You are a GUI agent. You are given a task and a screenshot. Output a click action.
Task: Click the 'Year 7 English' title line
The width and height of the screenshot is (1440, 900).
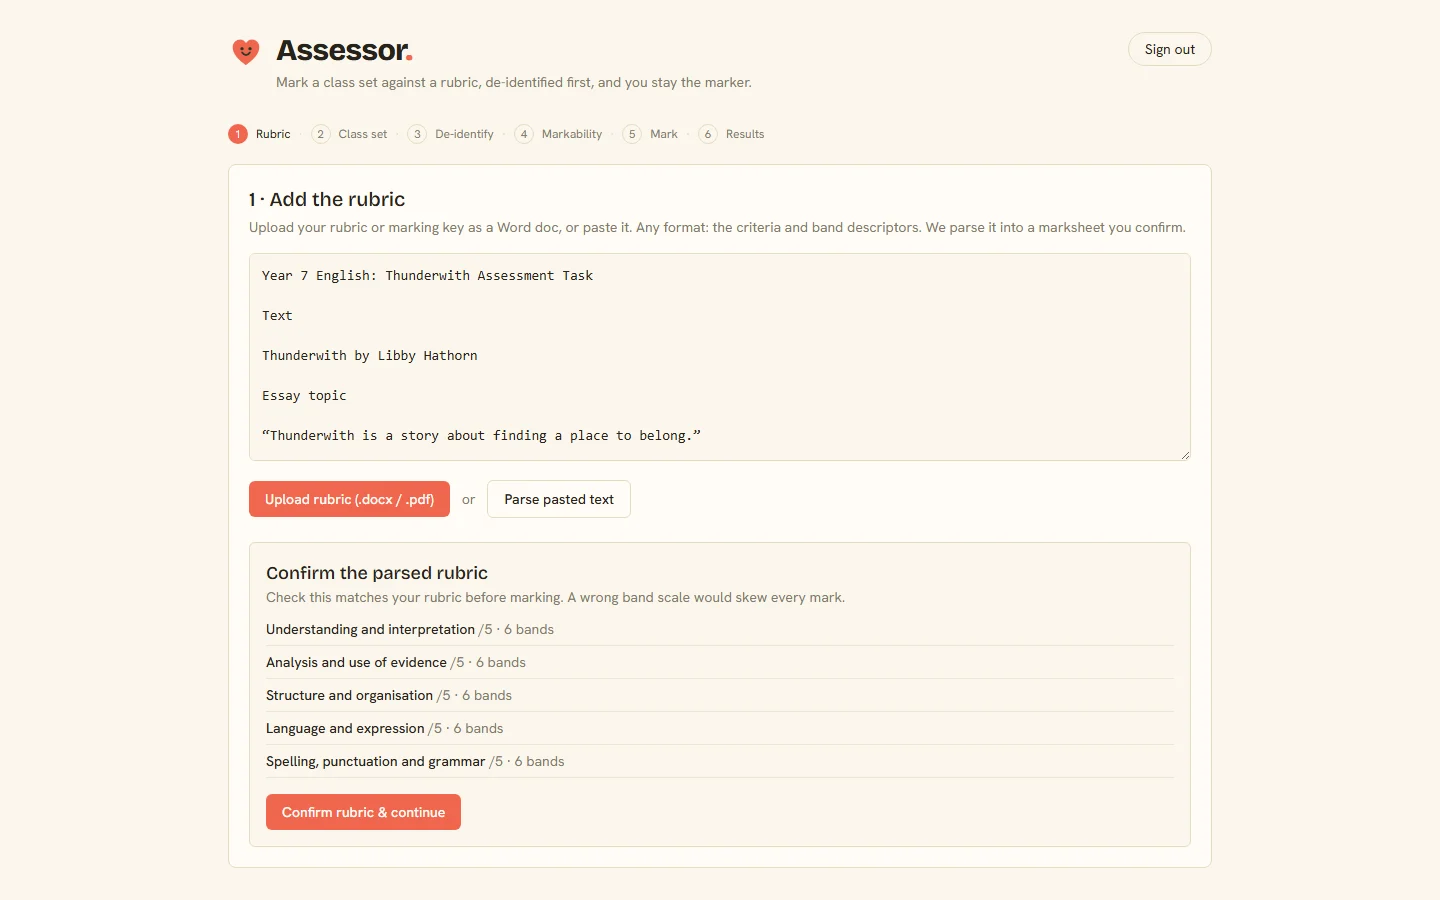[427, 275]
